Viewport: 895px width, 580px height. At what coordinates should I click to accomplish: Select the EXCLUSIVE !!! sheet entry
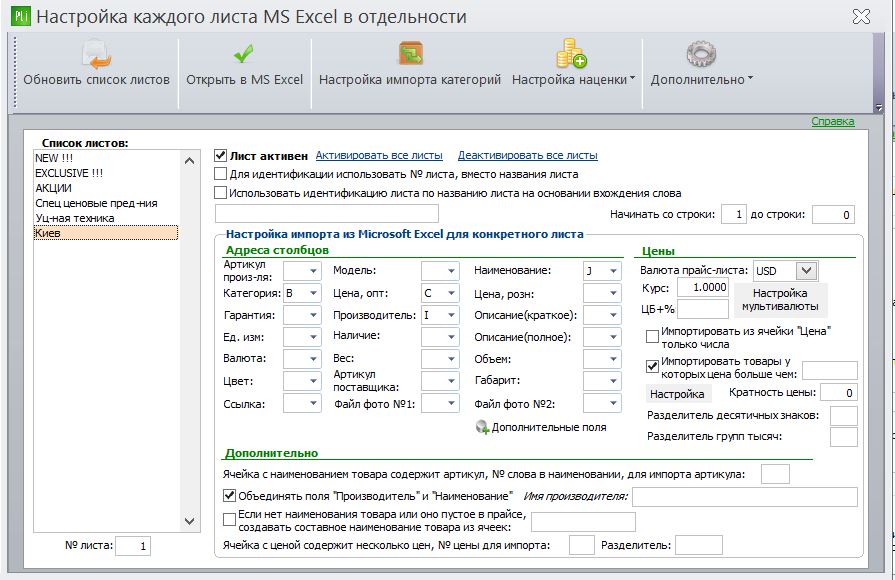click(x=69, y=173)
